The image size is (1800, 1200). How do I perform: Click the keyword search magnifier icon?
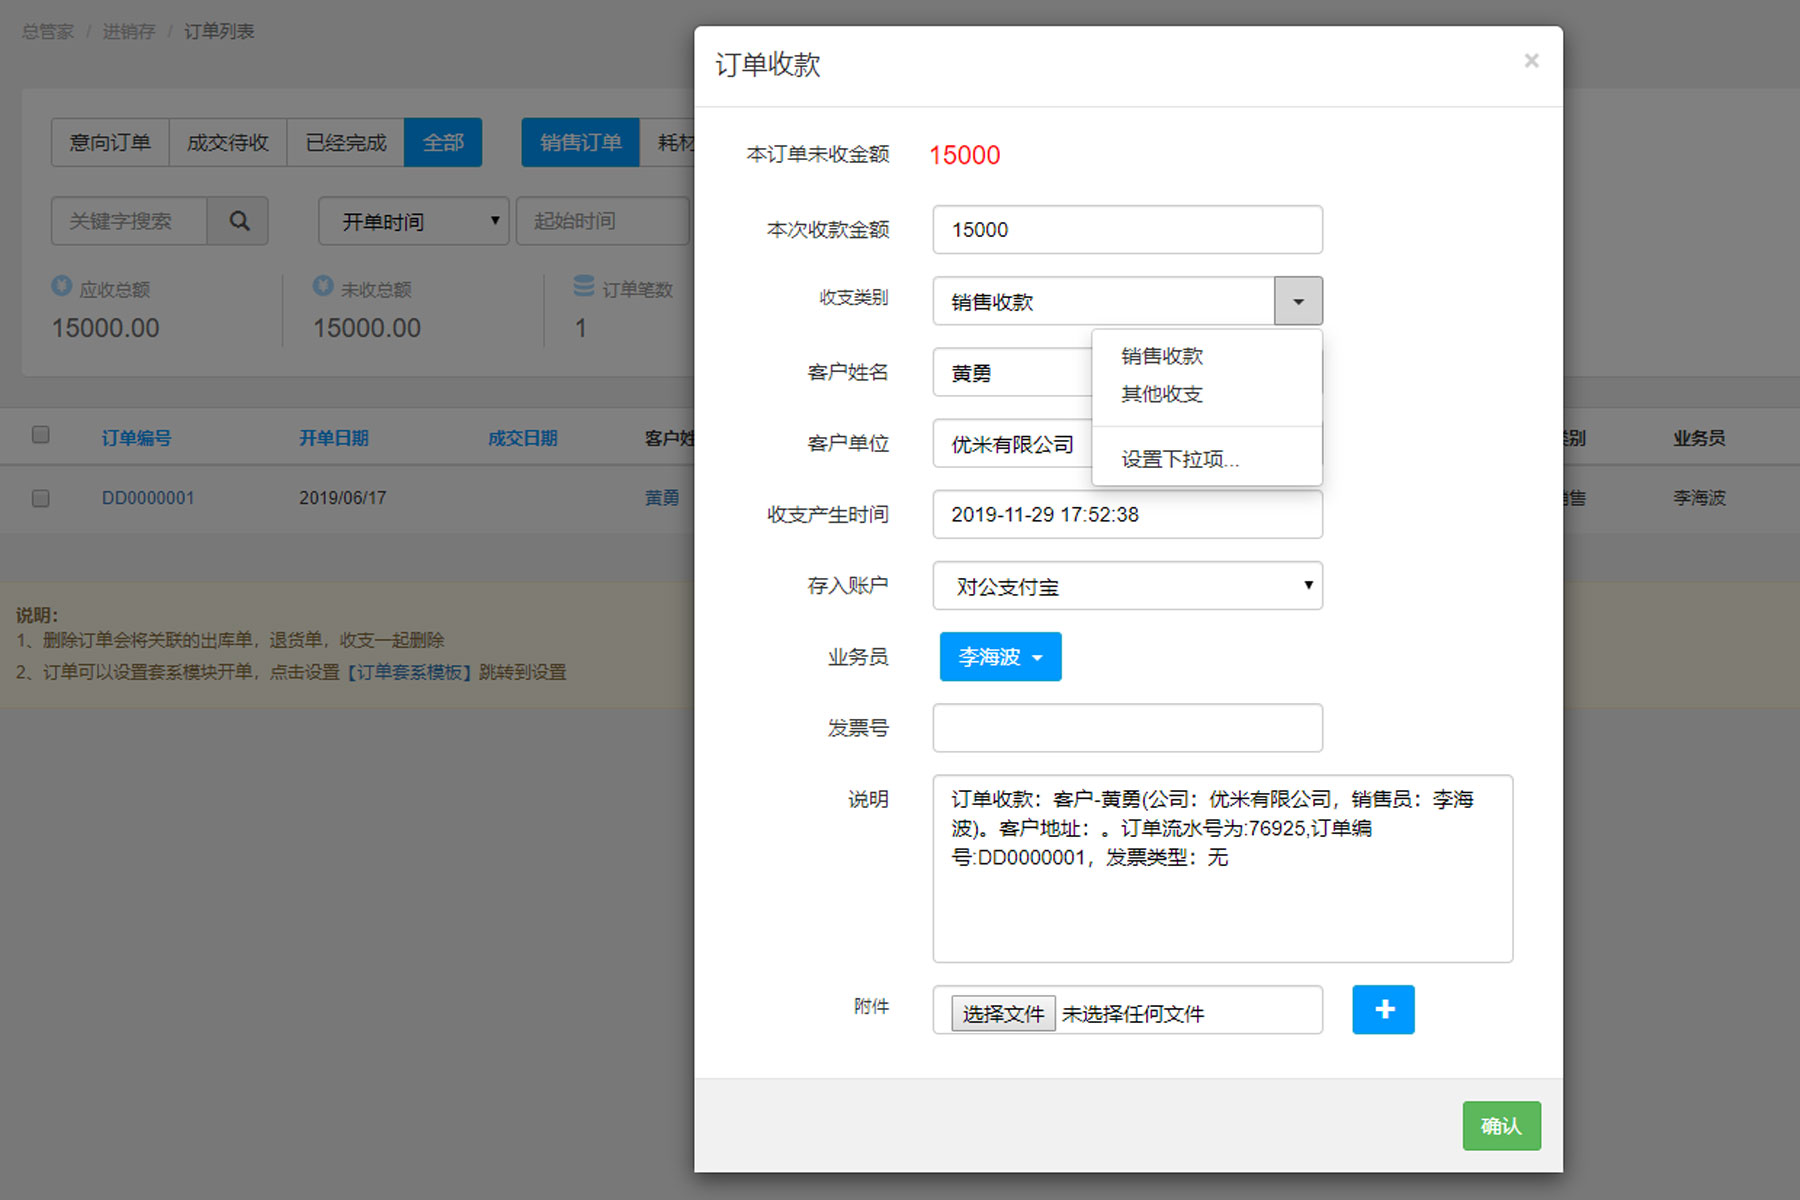[239, 221]
